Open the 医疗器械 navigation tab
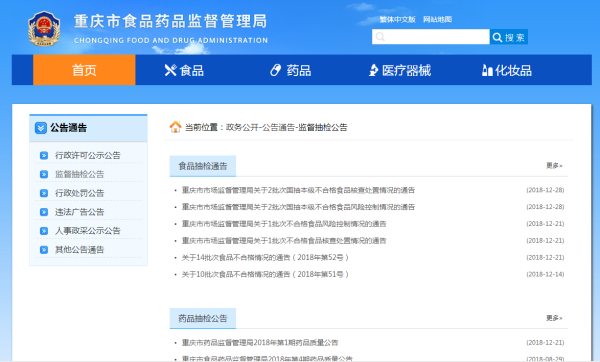 click(x=400, y=70)
